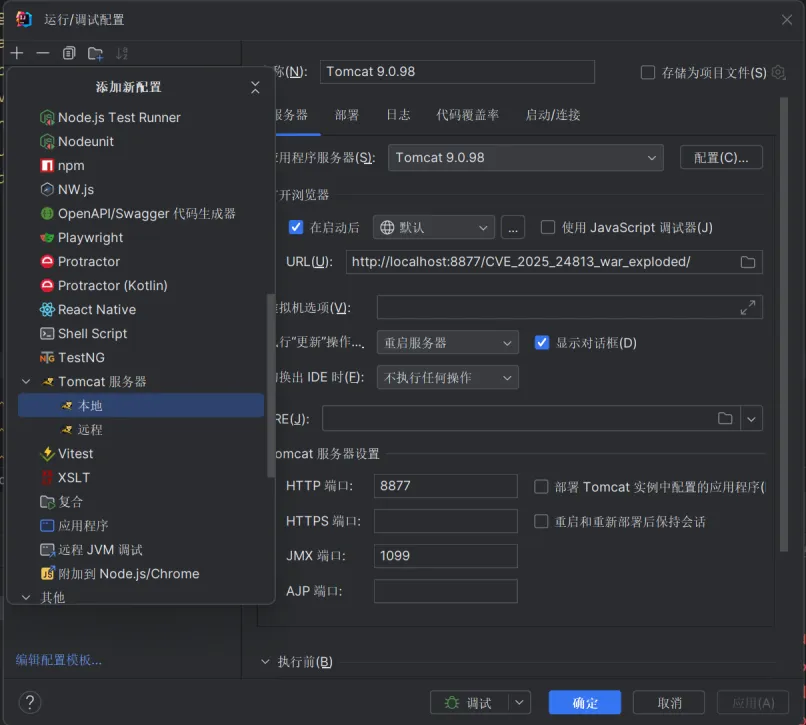Collapse the 其他 group
806x725 pixels.
pos(26,597)
